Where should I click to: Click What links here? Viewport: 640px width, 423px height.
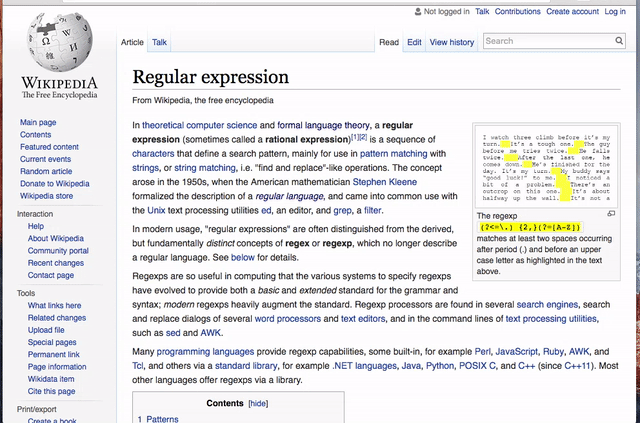point(54,305)
